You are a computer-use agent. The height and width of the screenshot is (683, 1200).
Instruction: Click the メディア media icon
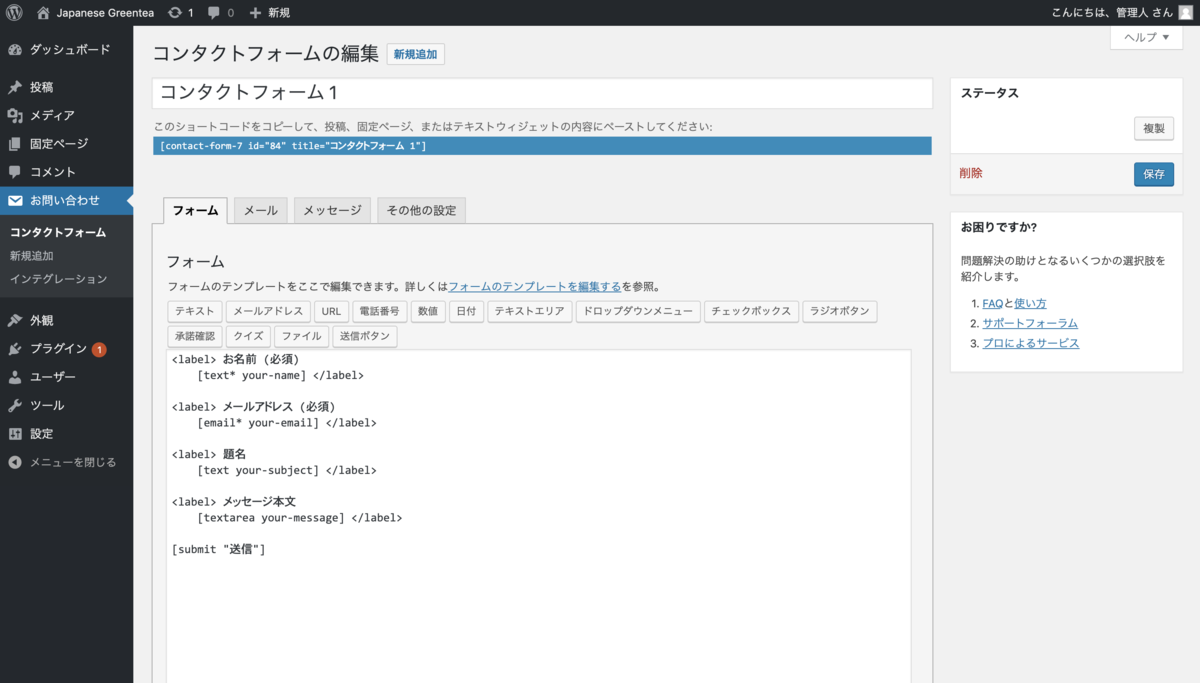[15, 115]
